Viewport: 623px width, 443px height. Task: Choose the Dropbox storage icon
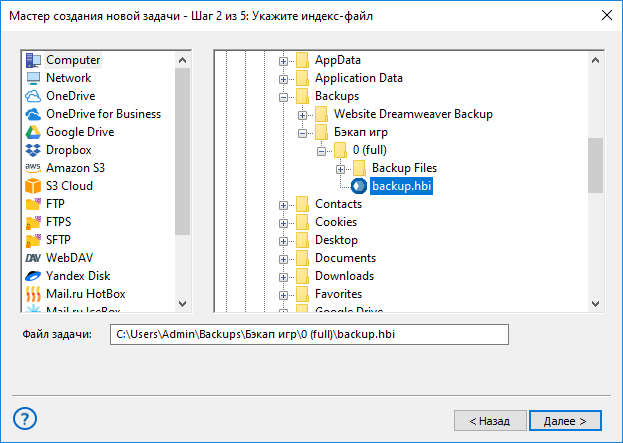(x=33, y=150)
